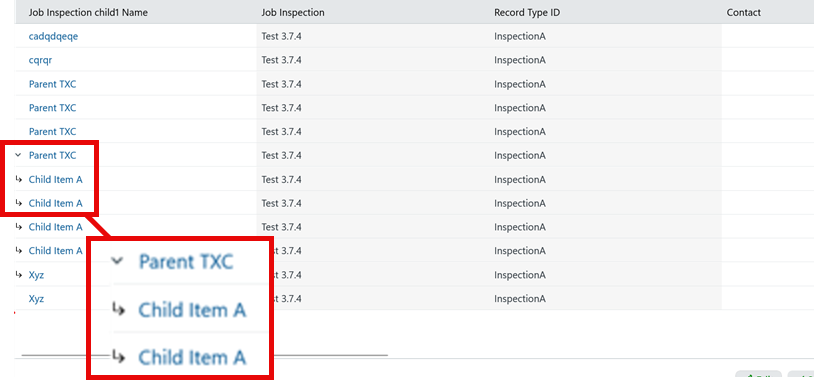Open the Xyz link without a child arrow
Image resolution: width=814 pixels, height=380 pixels.
(36, 299)
